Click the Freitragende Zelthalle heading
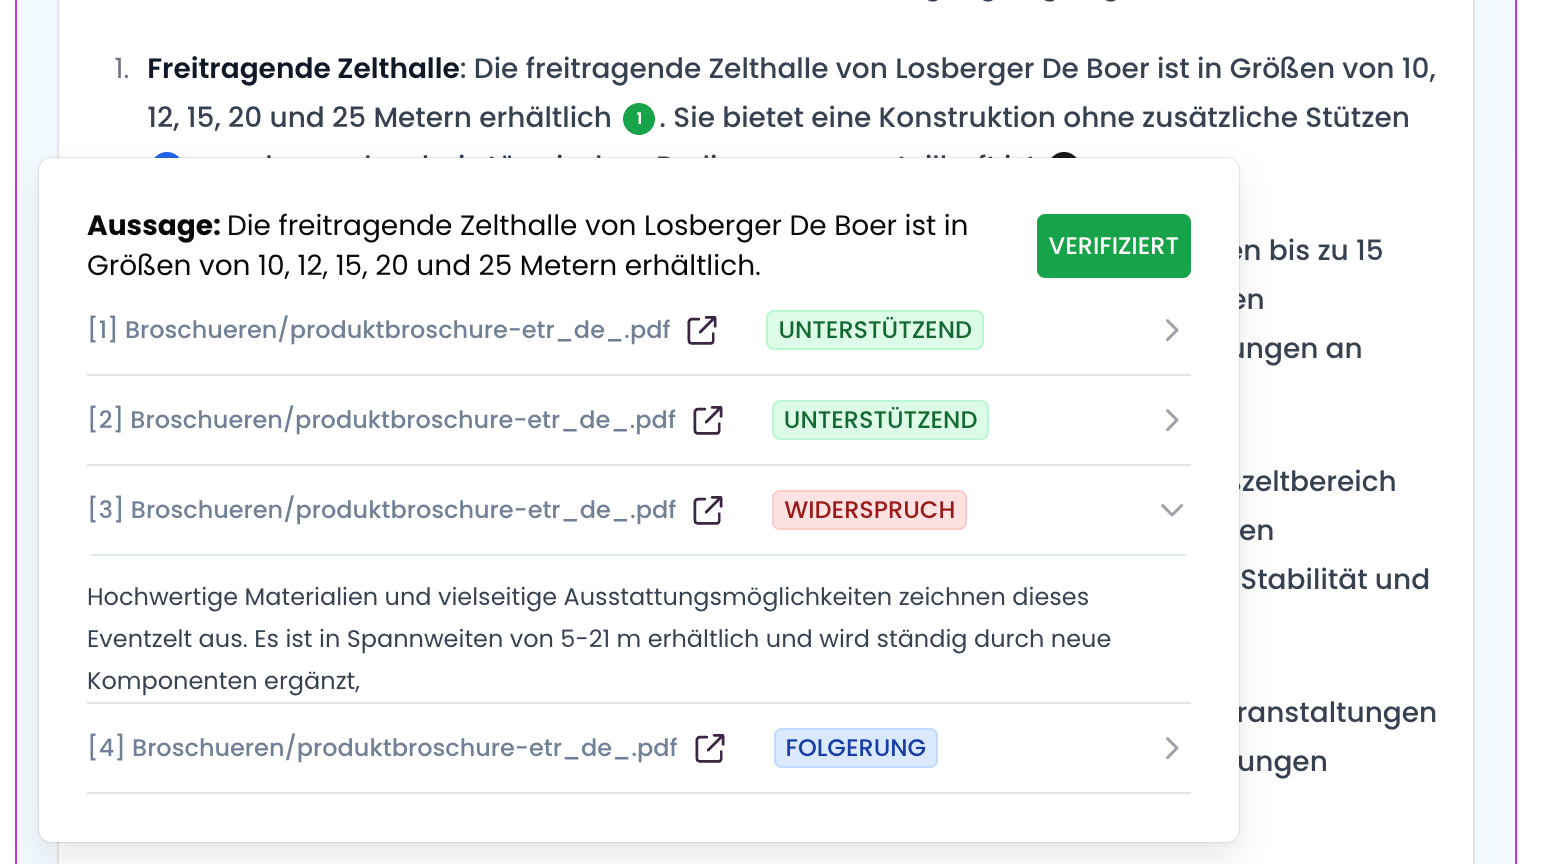The width and height of the screenshot is (1552, 864). (303, 69)
